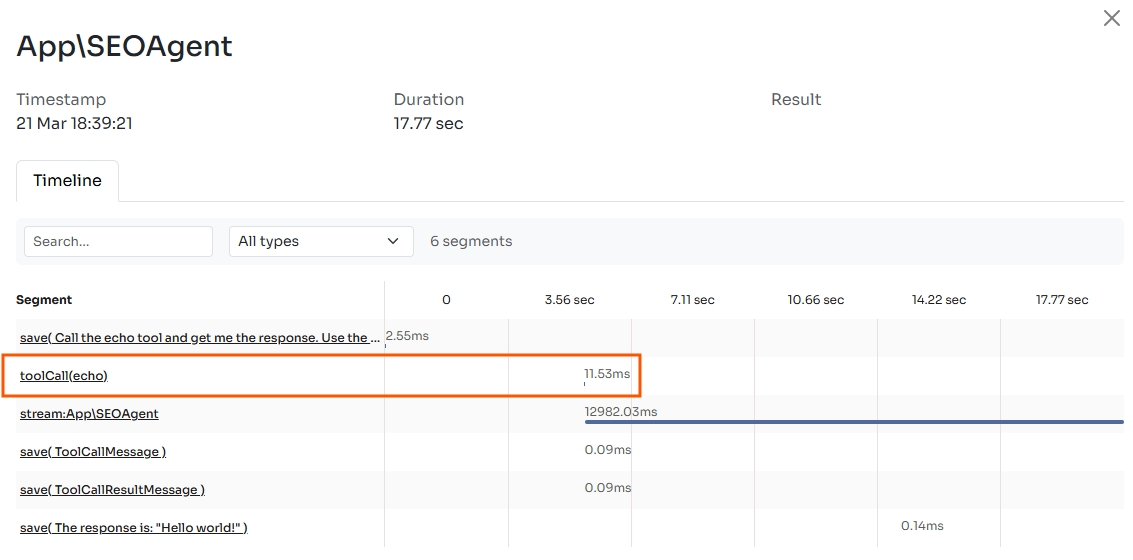Open the first save( Call the echo tool... segment
The image size is (1133, 560).
(x=200, y=338)
